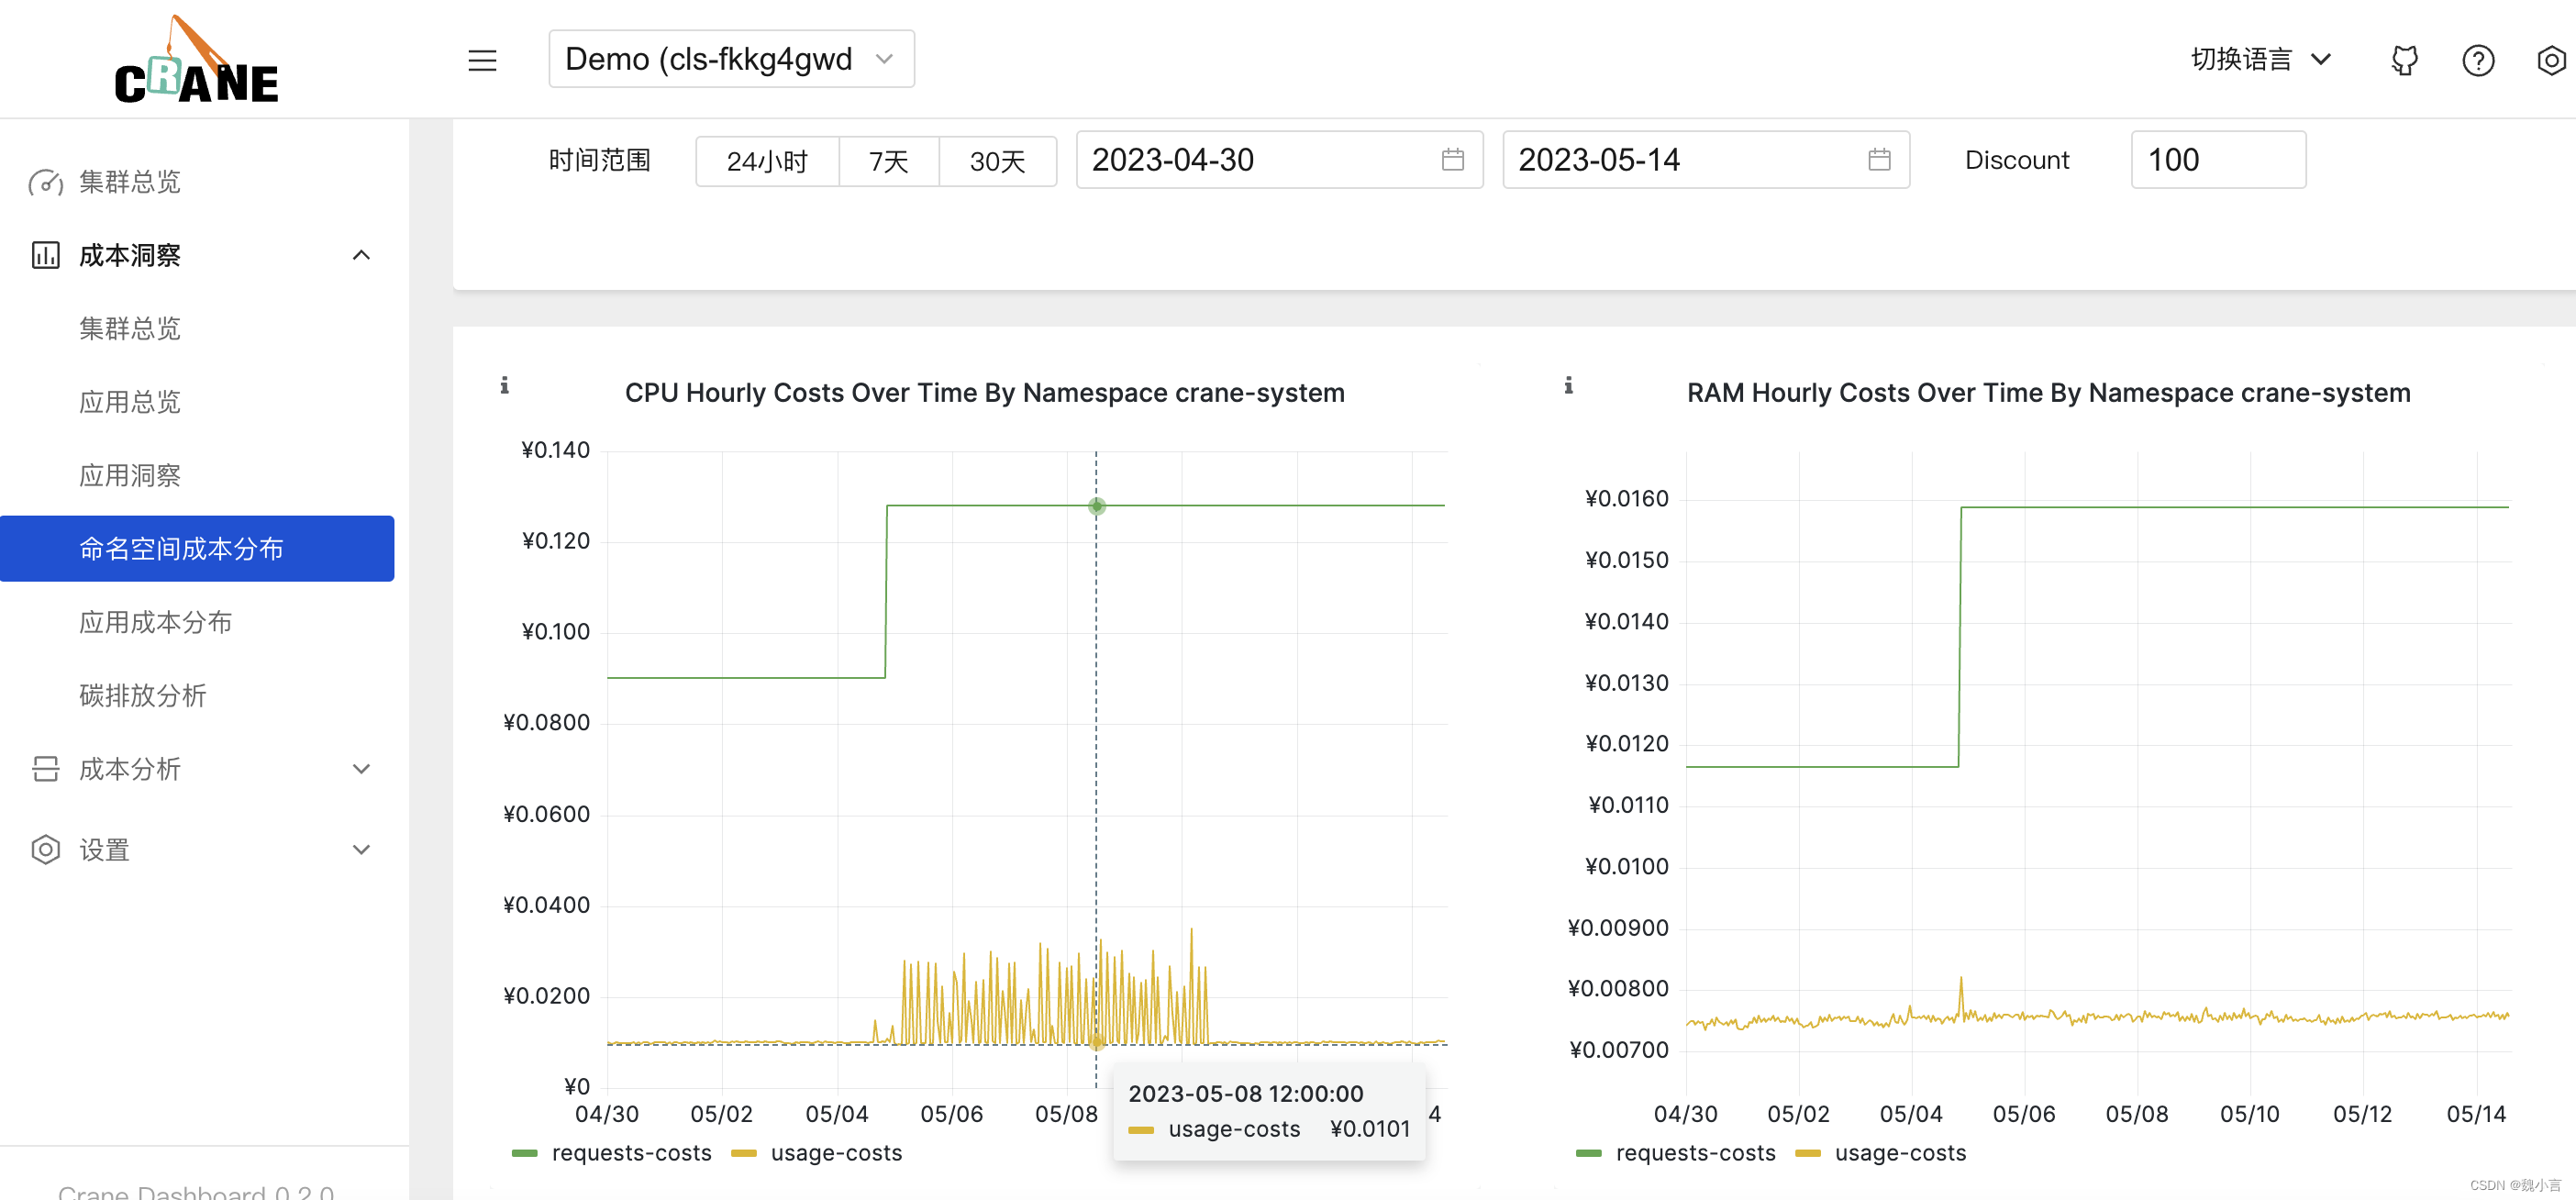The height and width of the screenshot is (1200, 2576).
Task: Open the 切换语言 language dropdown
Action: coord(2262,59)
